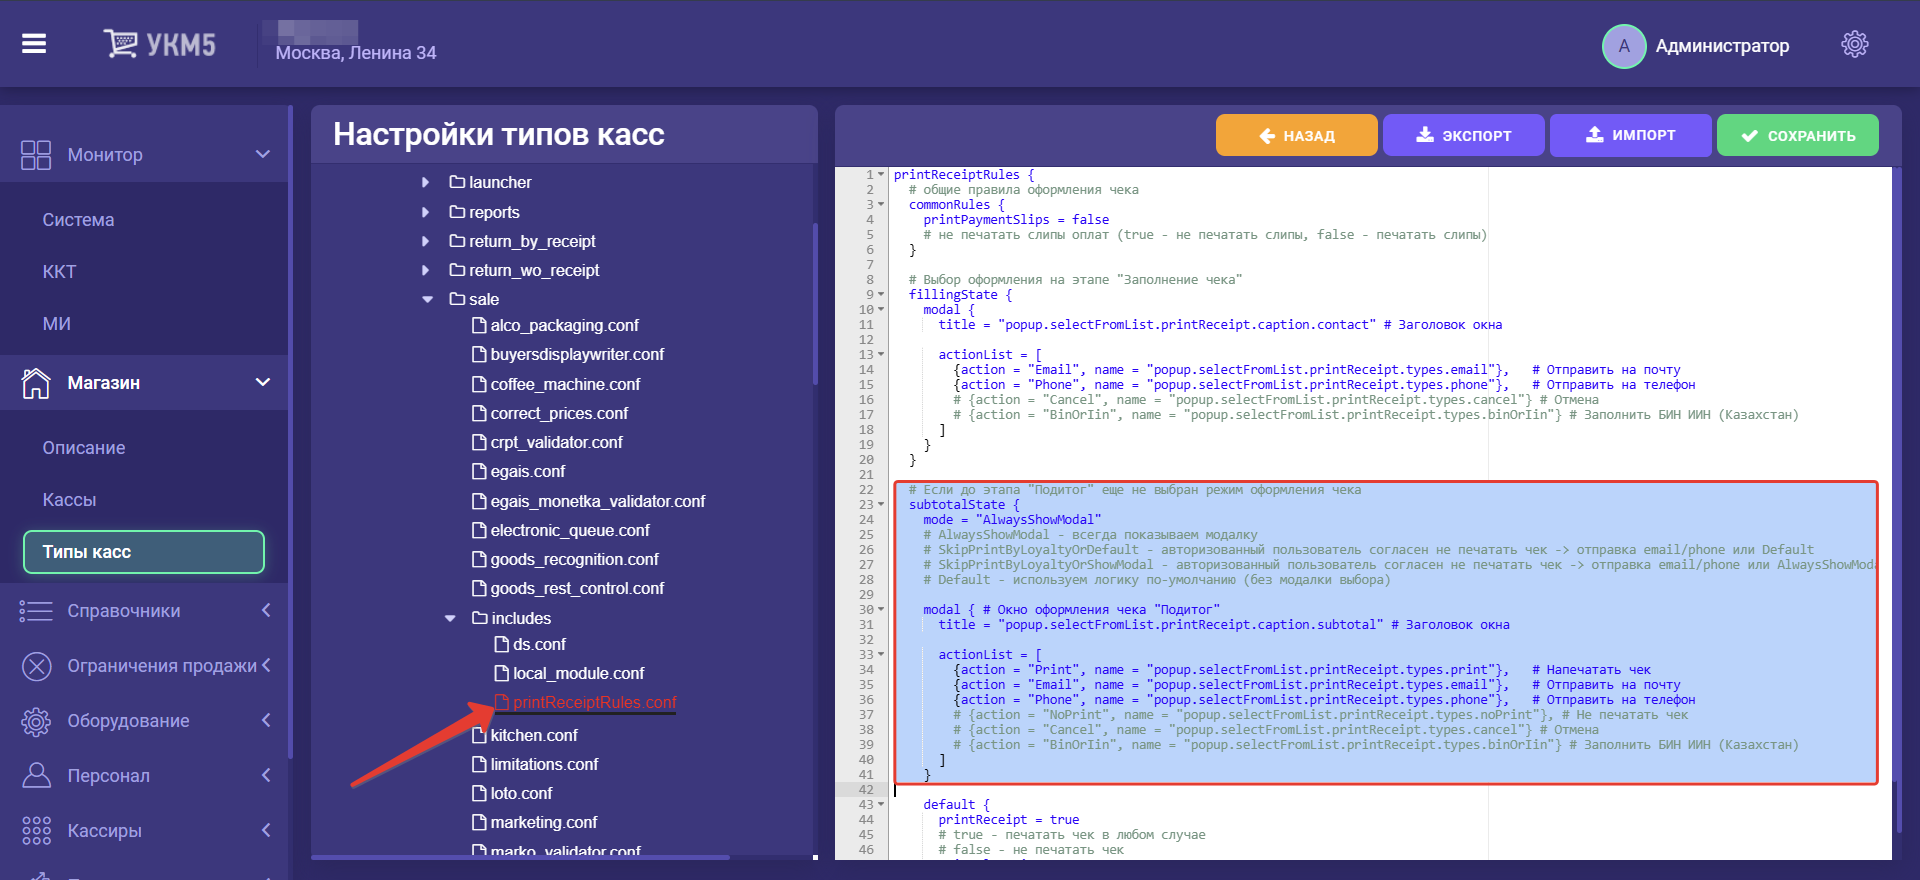
Task: Click the alco_packaging.conf file icon
Action: pyautogui.click(x=479, y=325)
